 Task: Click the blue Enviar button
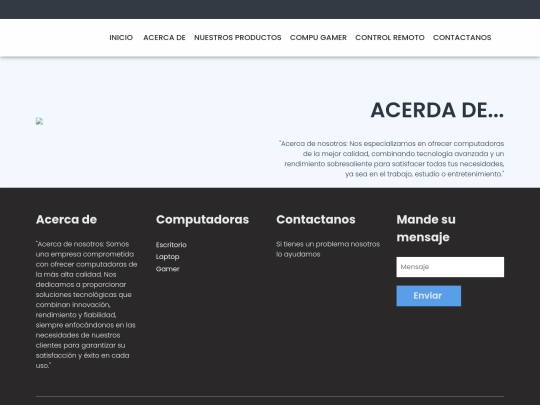pyautogui.click(x=428, y=296)
